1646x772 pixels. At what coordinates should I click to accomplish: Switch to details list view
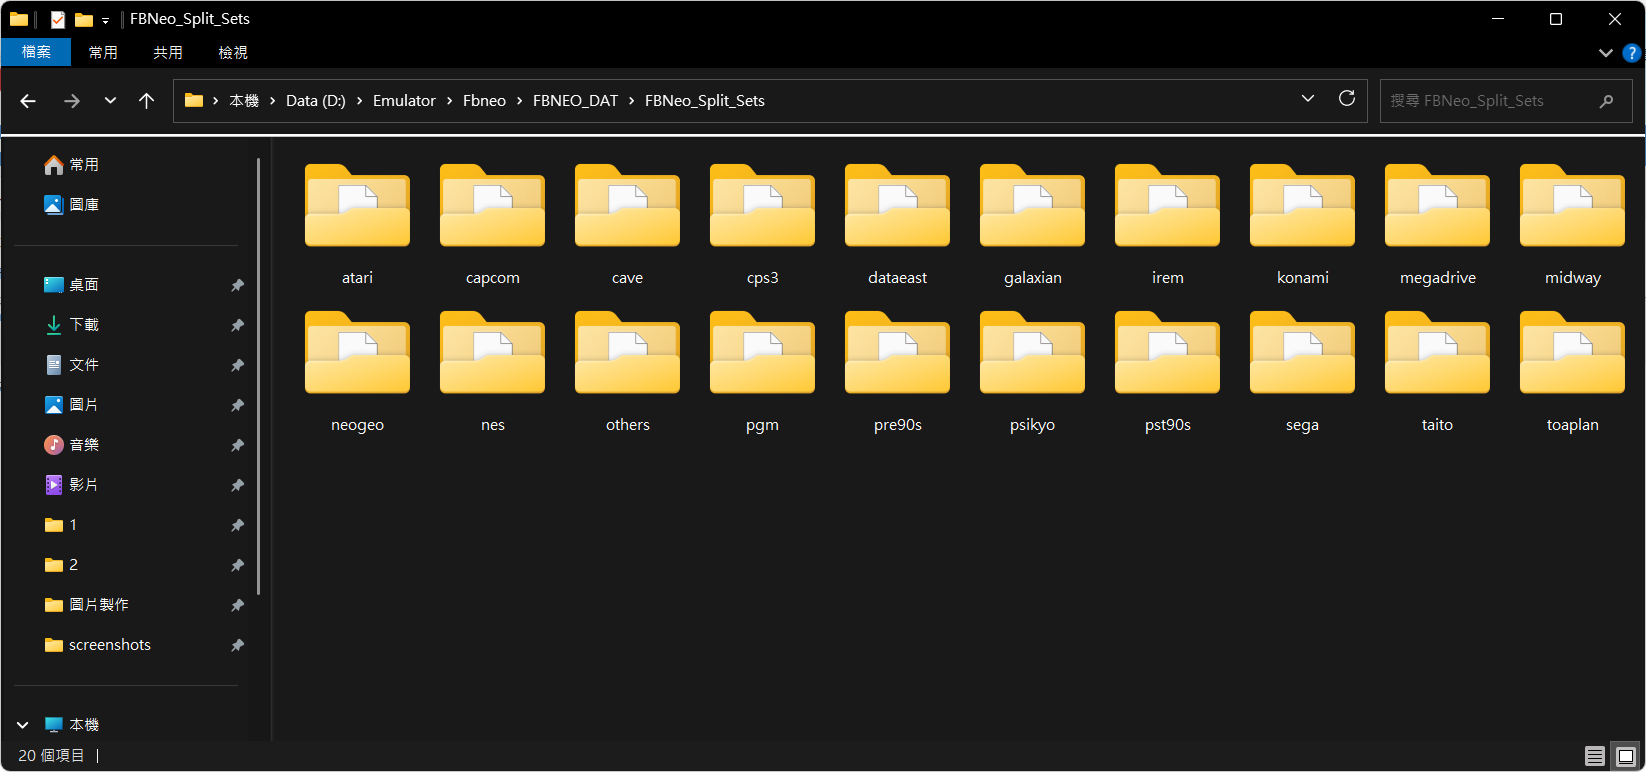pos(1595,756)
